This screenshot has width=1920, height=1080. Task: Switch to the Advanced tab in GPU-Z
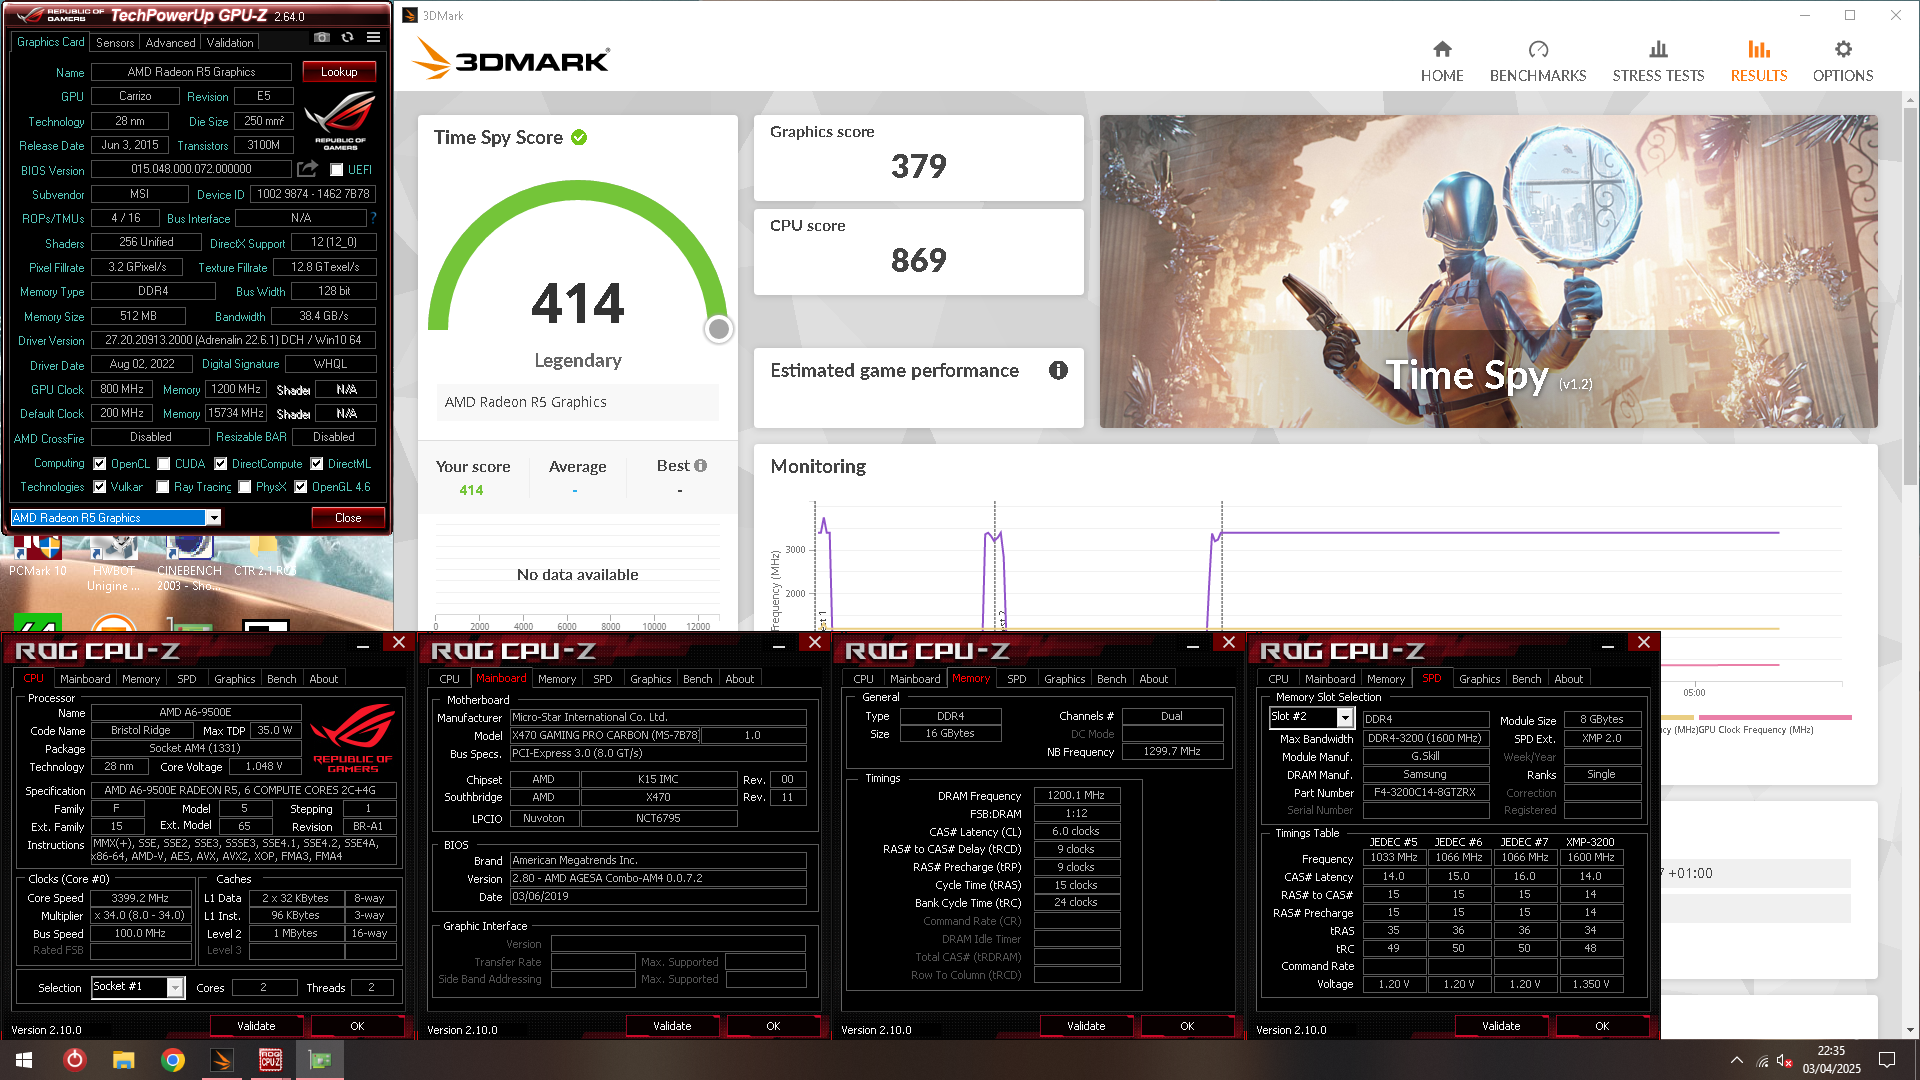point(170,43)
